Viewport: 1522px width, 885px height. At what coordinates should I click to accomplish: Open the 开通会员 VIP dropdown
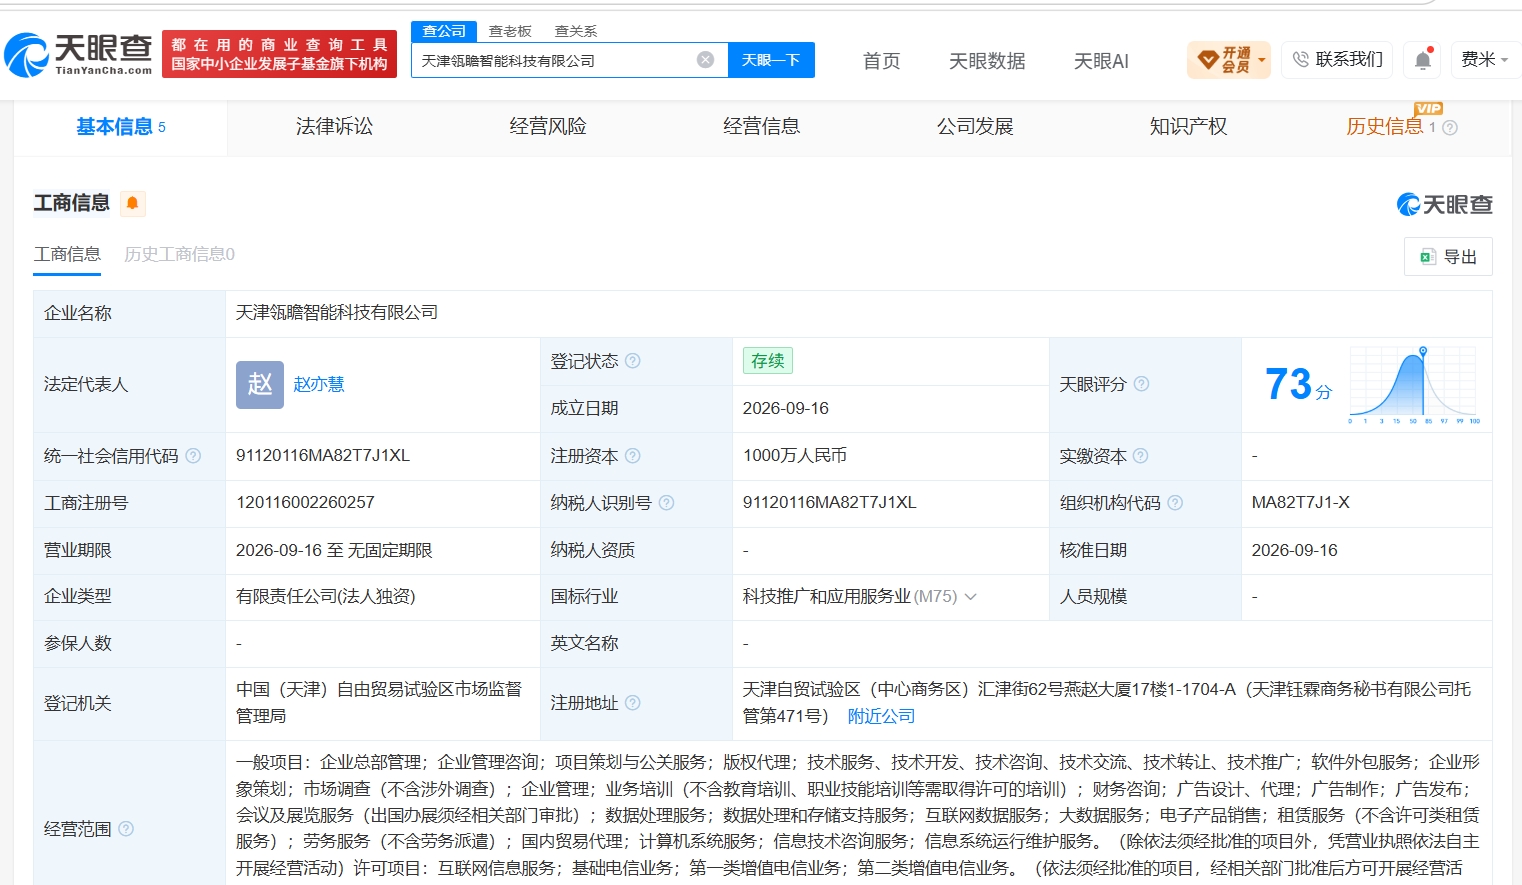click(x=1229, y=60)
